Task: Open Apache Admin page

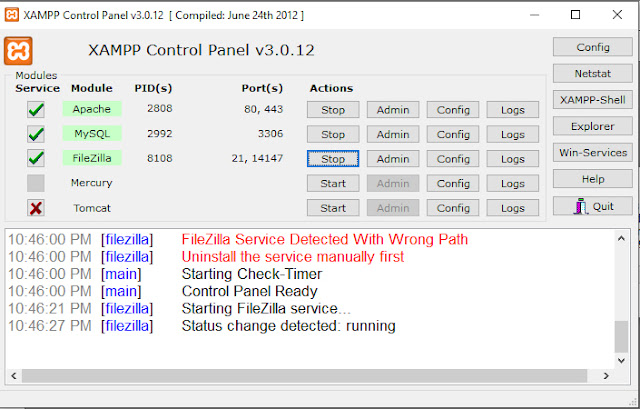Action: click(393, 110)
